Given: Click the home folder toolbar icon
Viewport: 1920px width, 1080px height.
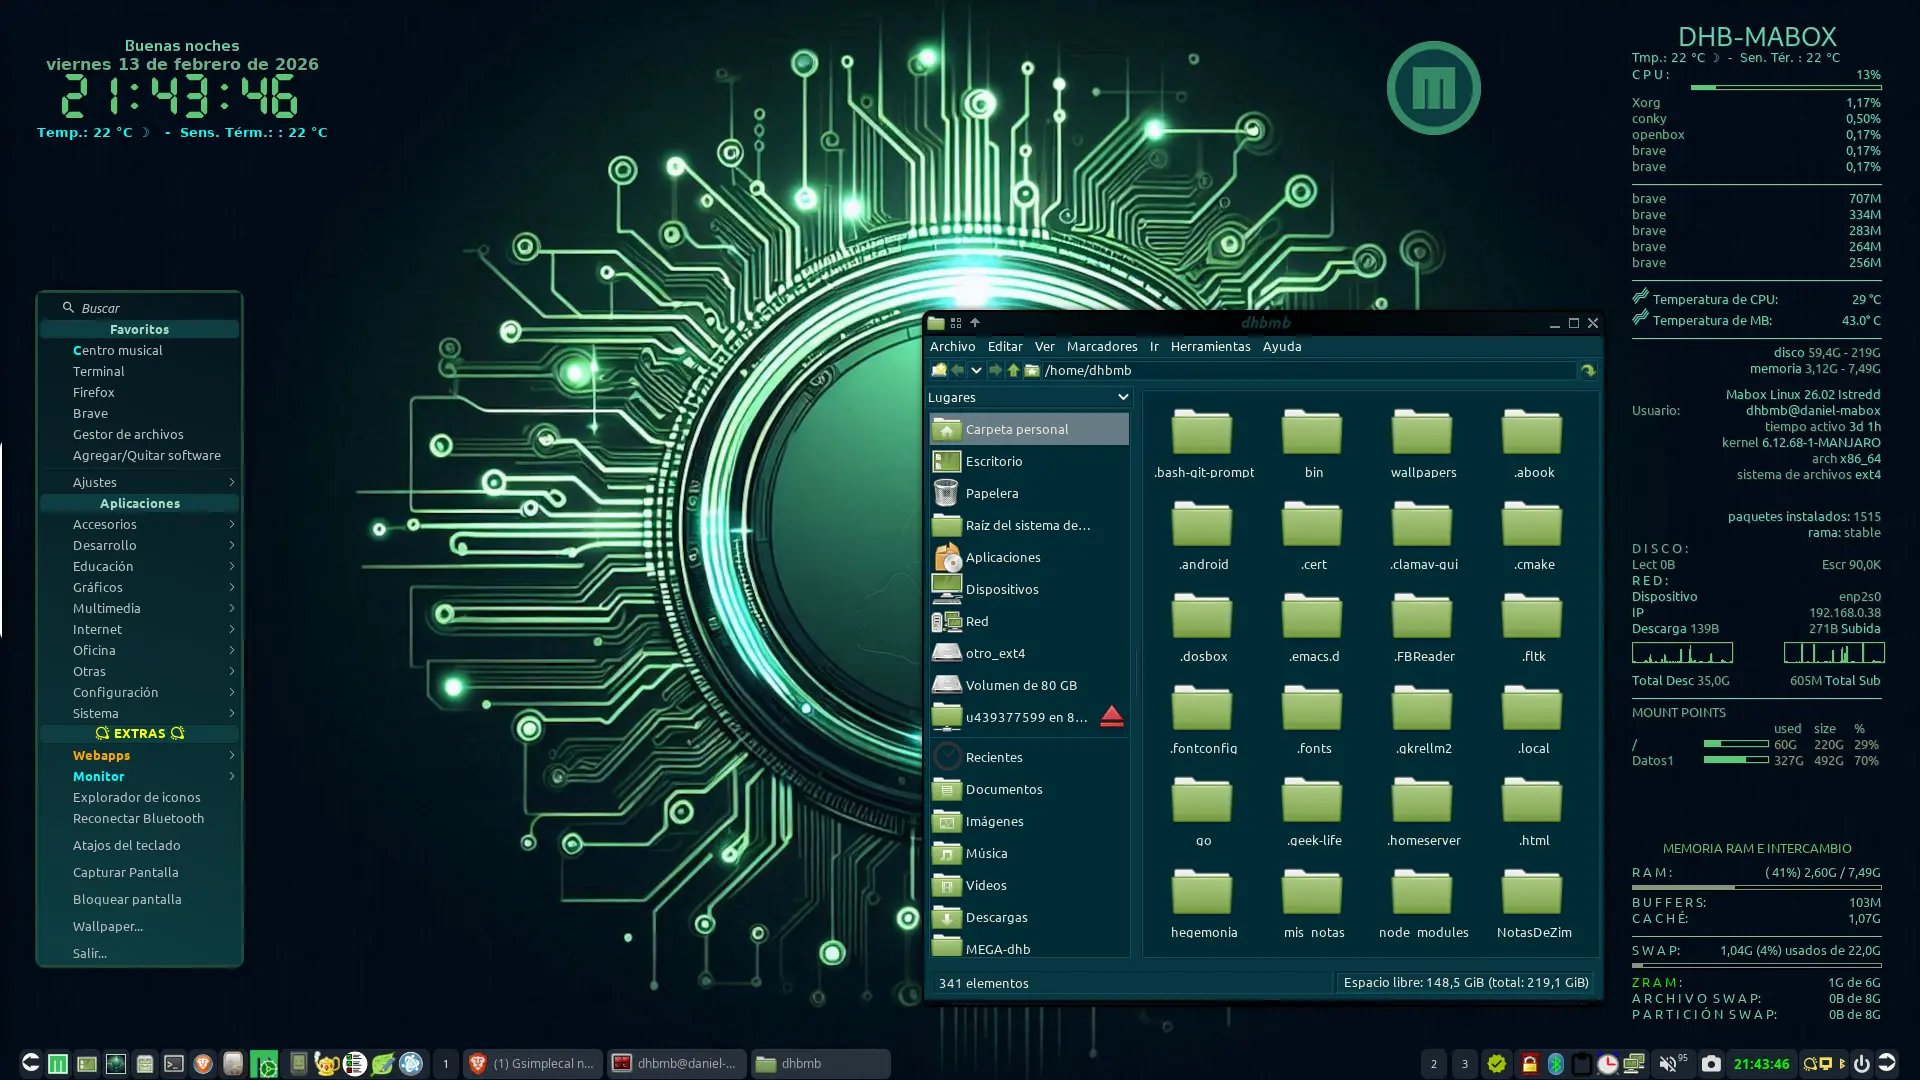Looking at the screenshot, I should [x=1032, y=370].
